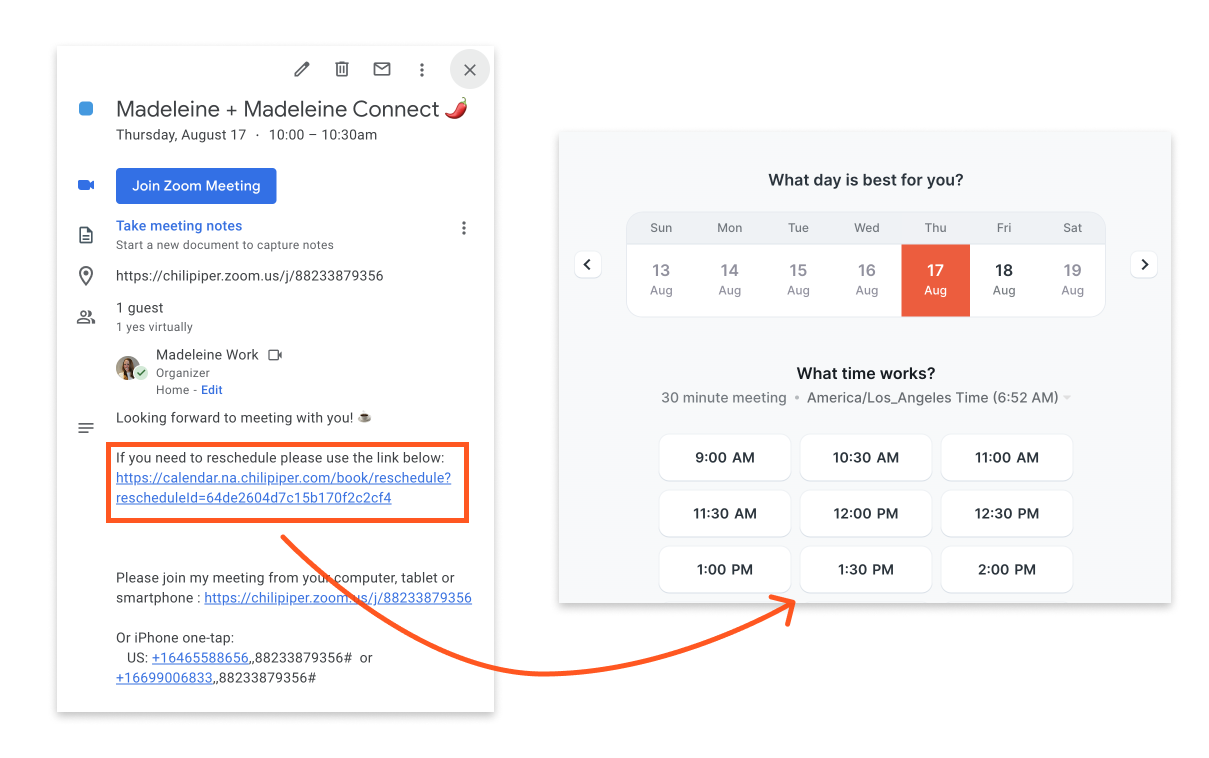Click the Join Zoom Meeting button
This screenshot has height=758, width=1209.
pyautogui.click(x=196, y=186)
